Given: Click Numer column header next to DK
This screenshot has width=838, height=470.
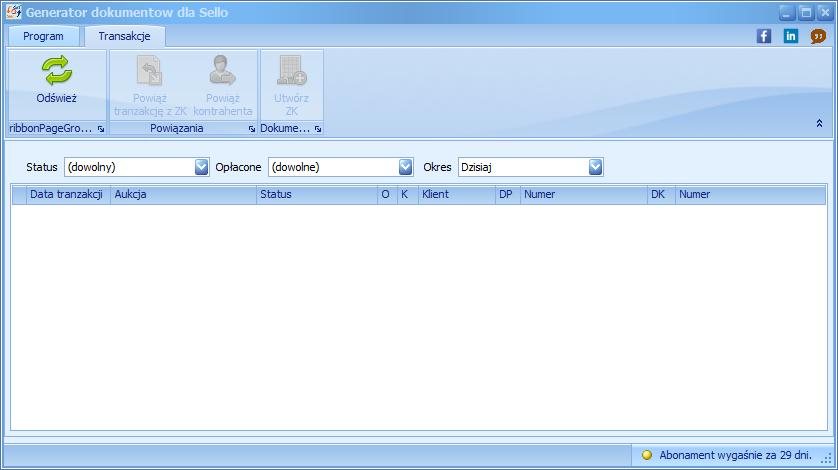Looking at the screenshot, I should [x=750, y=195].
